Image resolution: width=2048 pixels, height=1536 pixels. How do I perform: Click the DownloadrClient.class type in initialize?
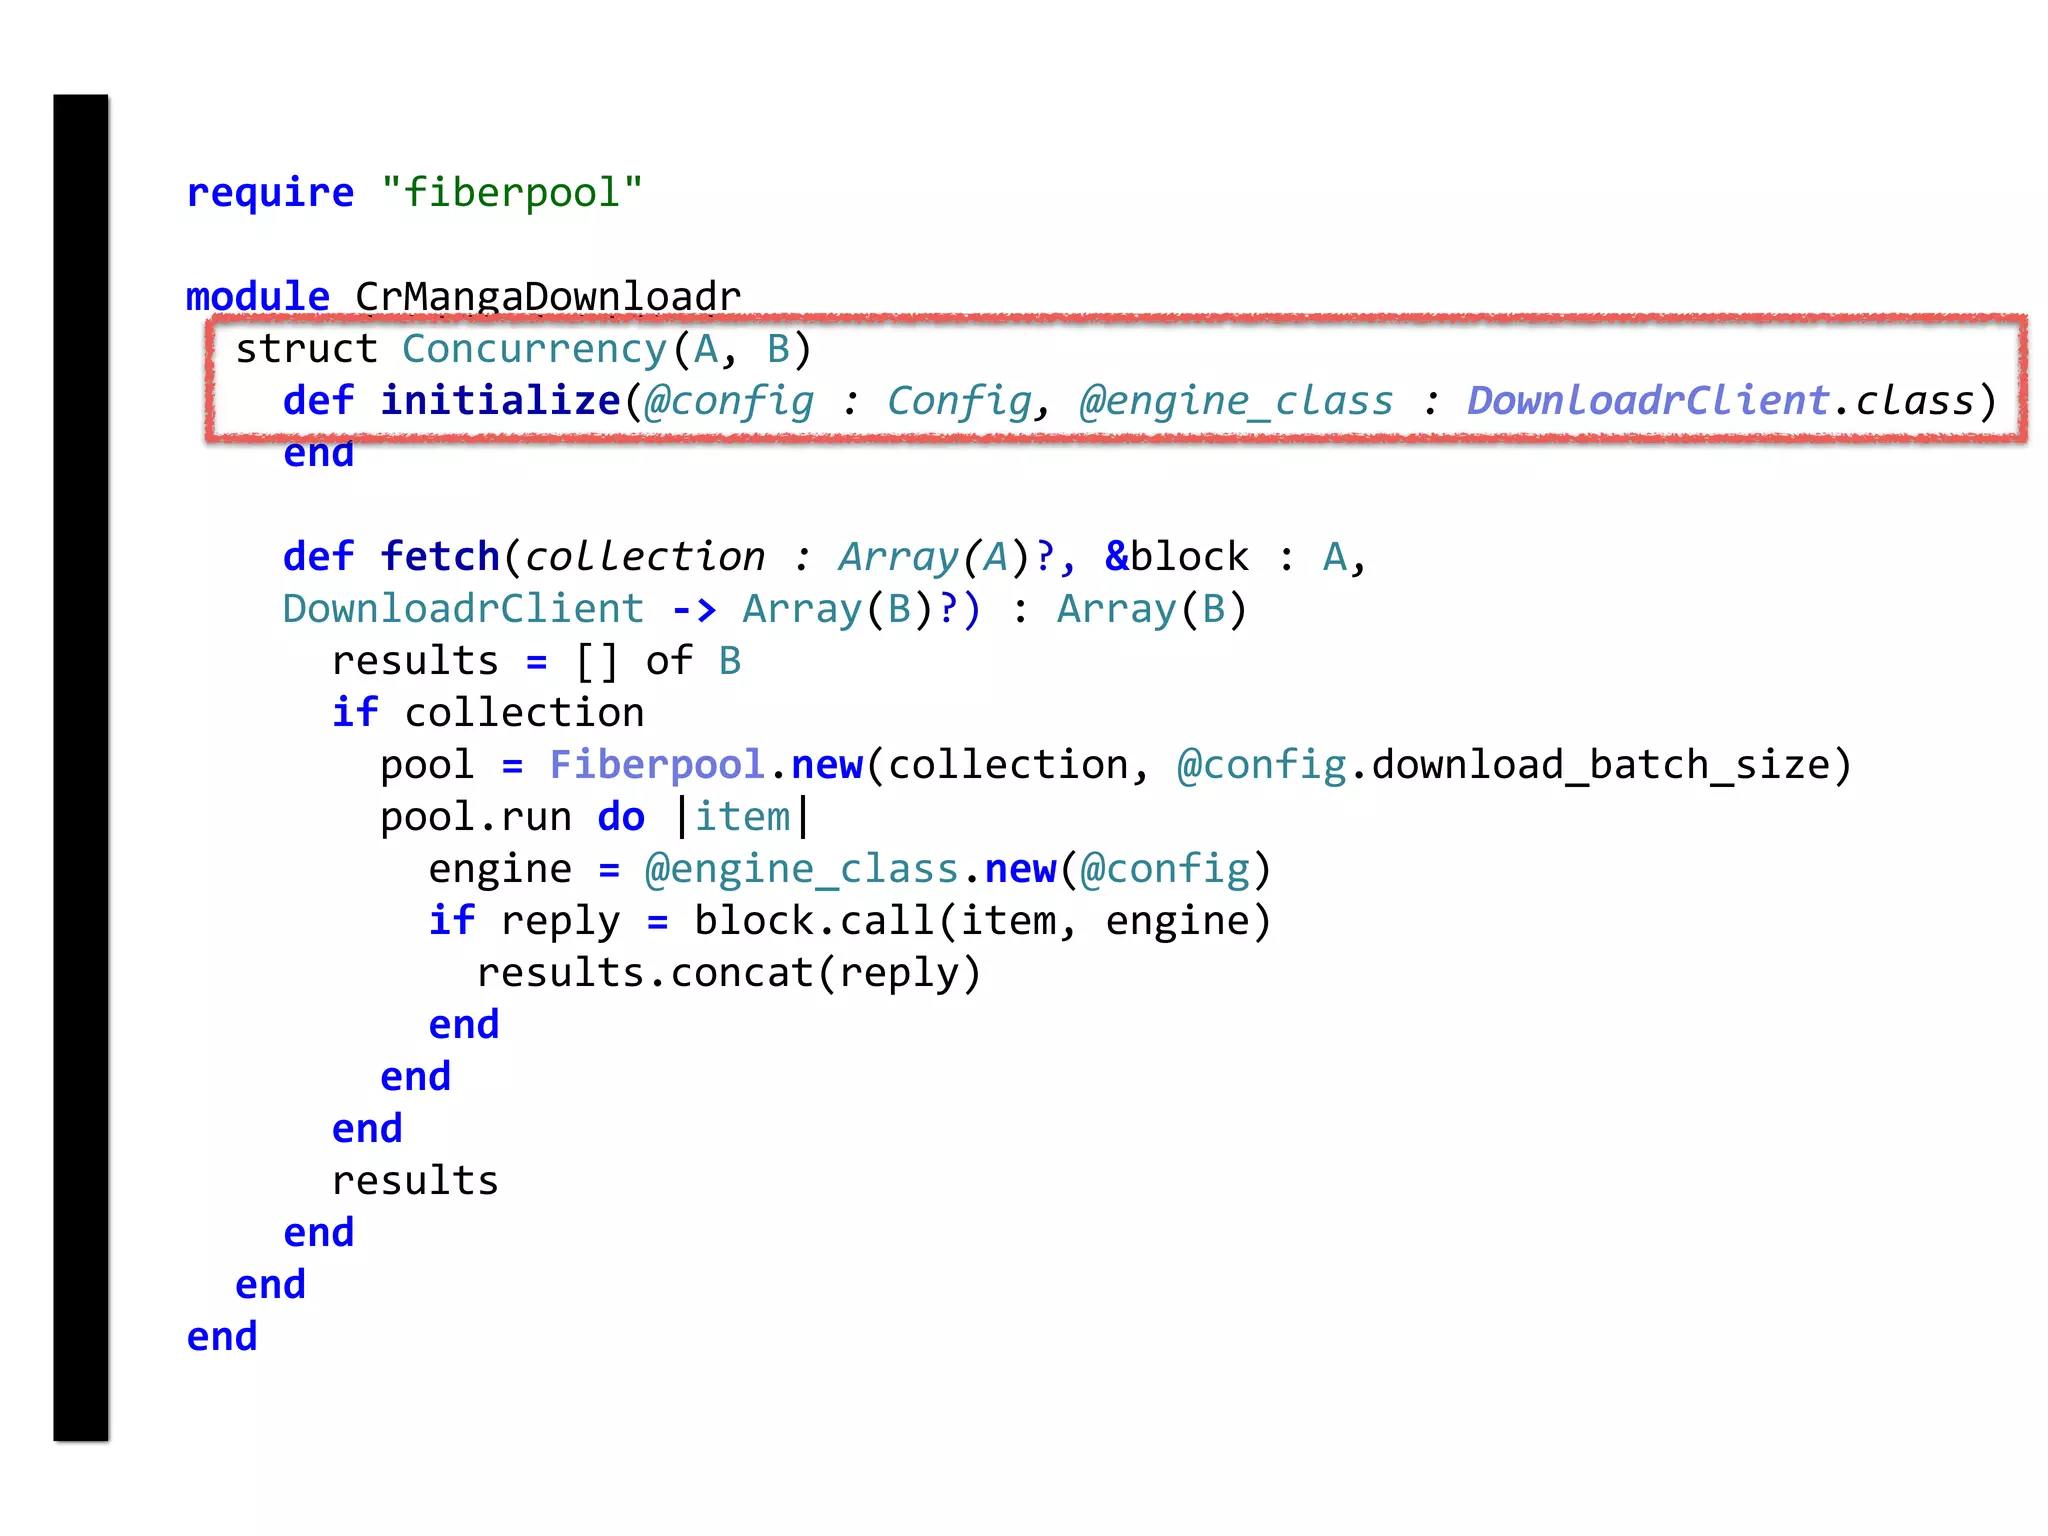point(1721,401)
